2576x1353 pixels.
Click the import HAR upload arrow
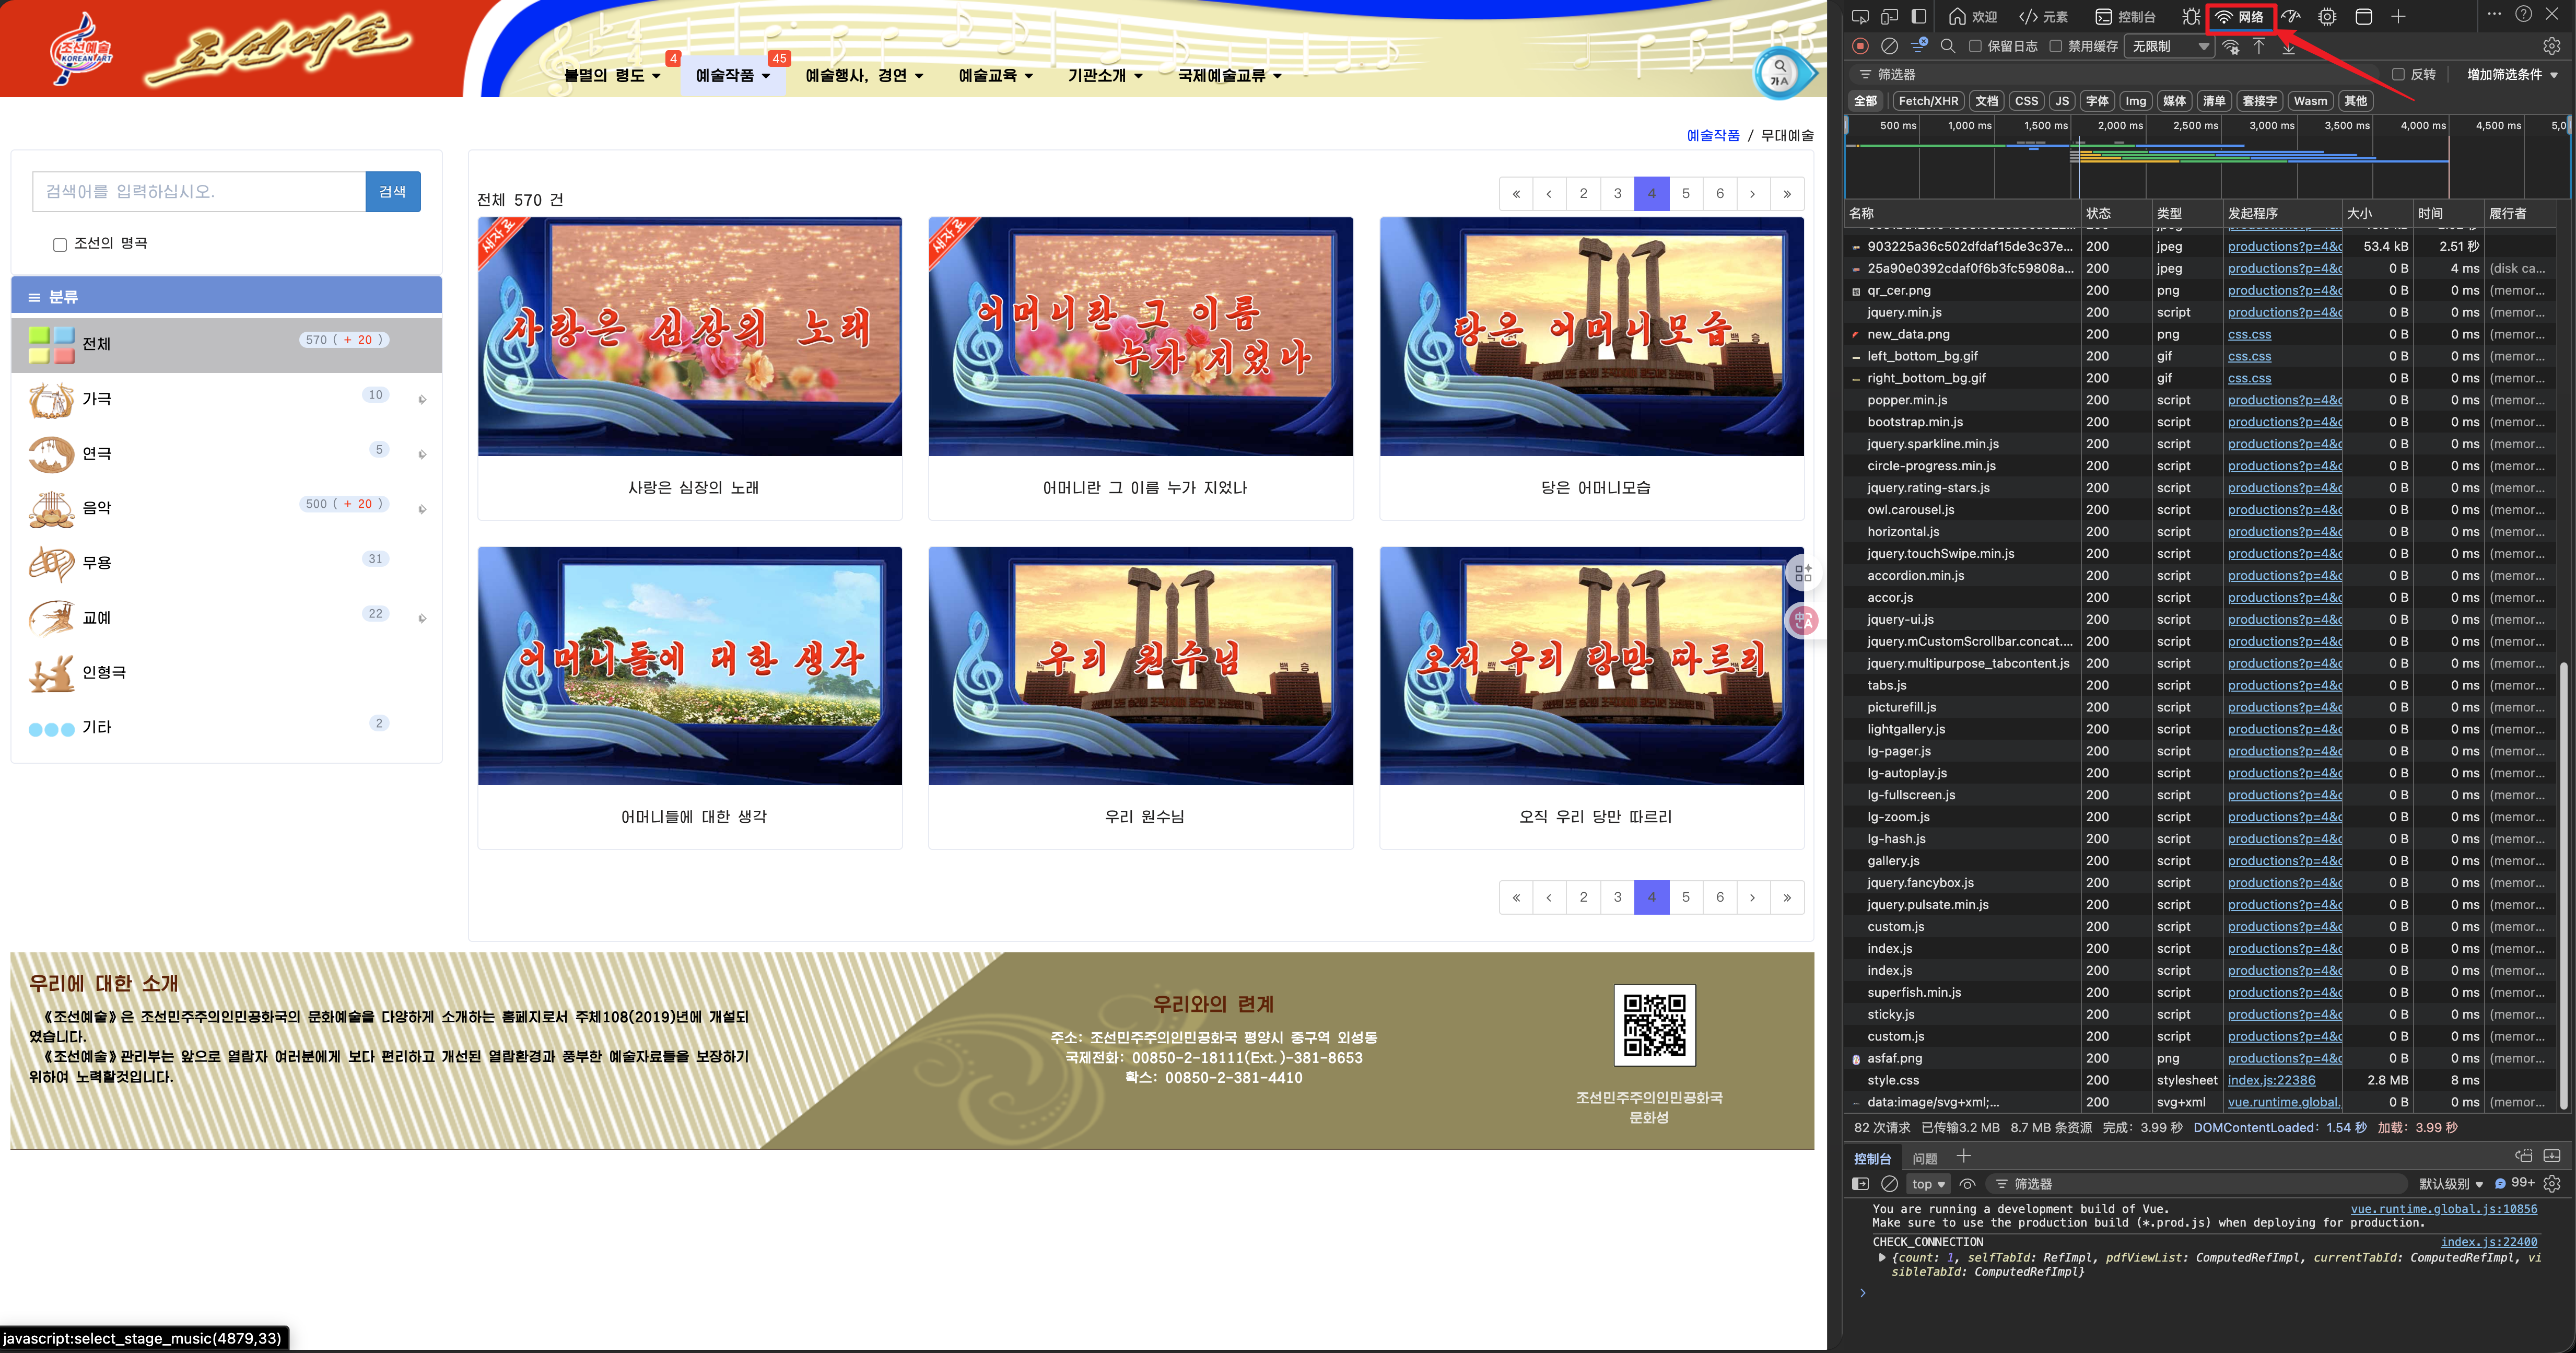click(2259, 46)
